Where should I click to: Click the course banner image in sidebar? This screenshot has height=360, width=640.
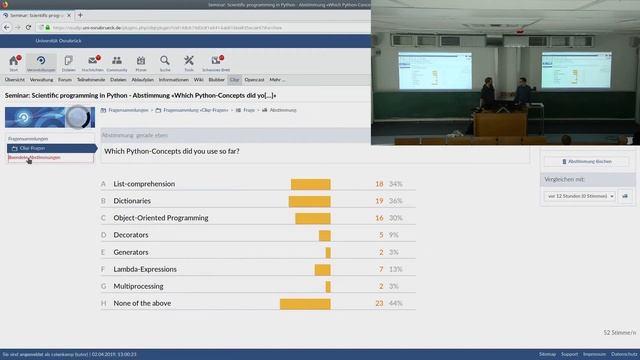coord(50,117)
